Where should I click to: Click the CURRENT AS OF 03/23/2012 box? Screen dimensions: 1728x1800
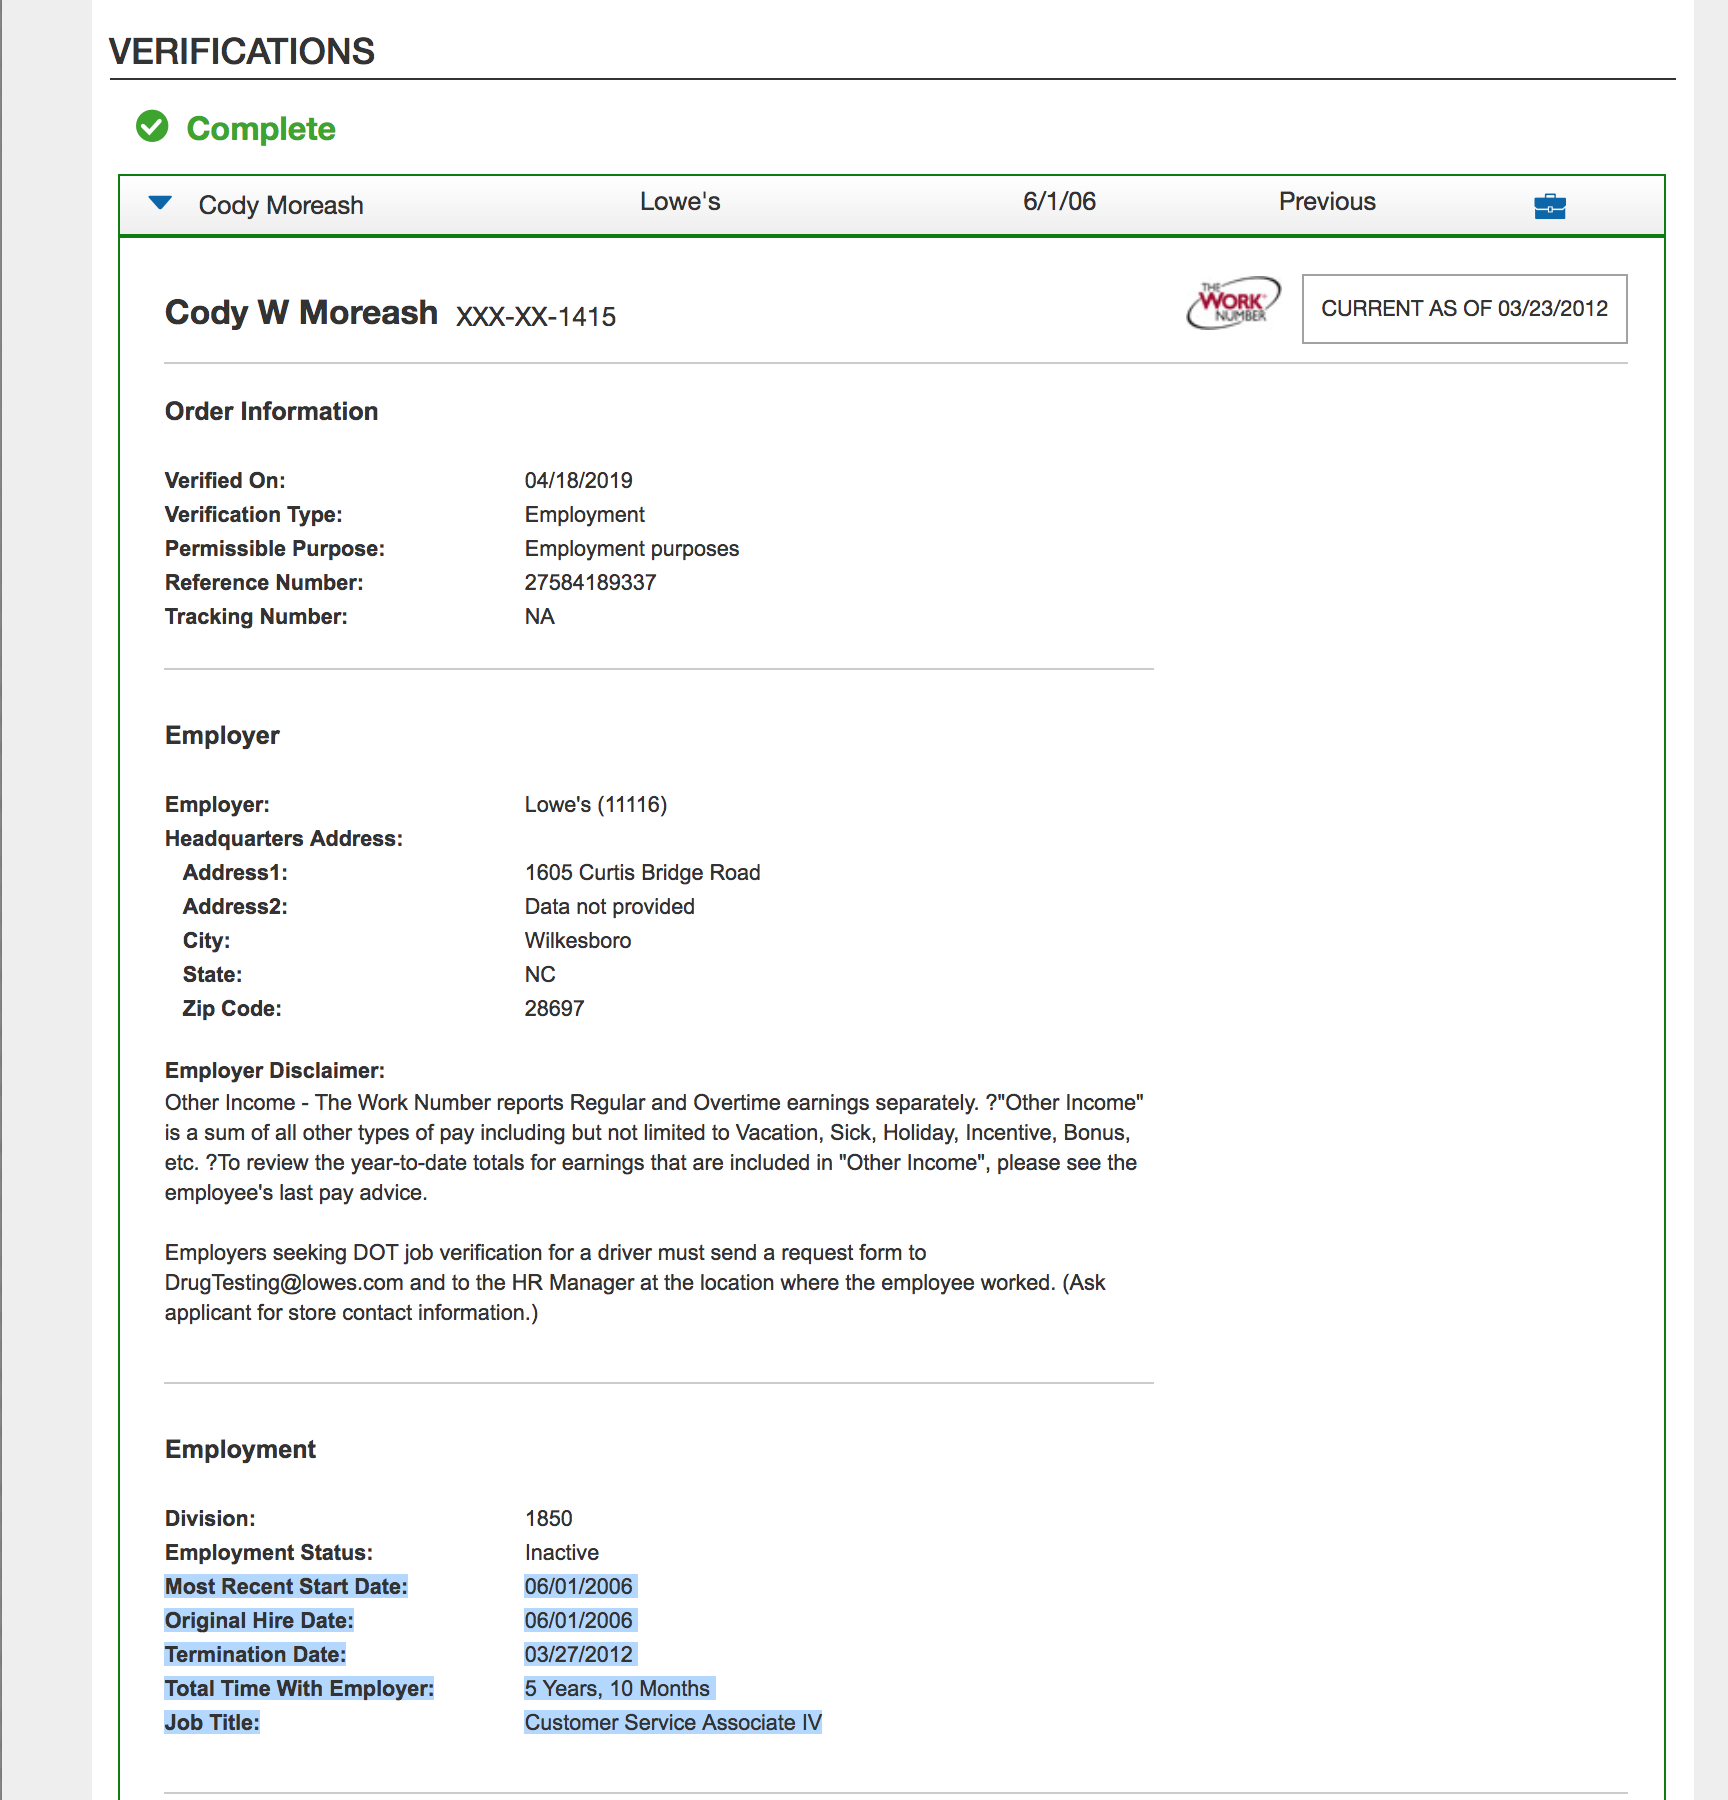[1464, 309]
